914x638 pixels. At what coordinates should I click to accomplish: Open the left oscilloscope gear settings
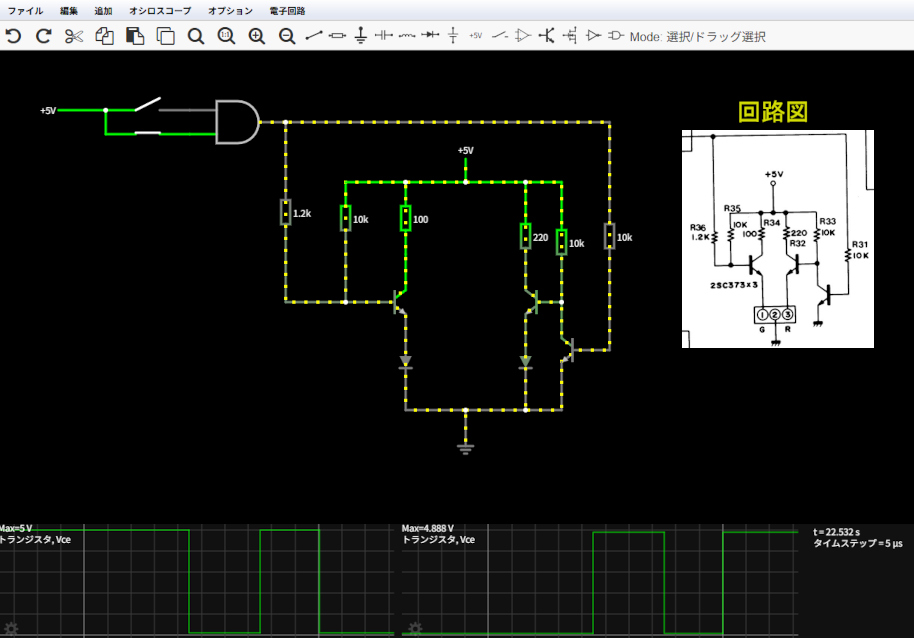(x=12, y=628)
